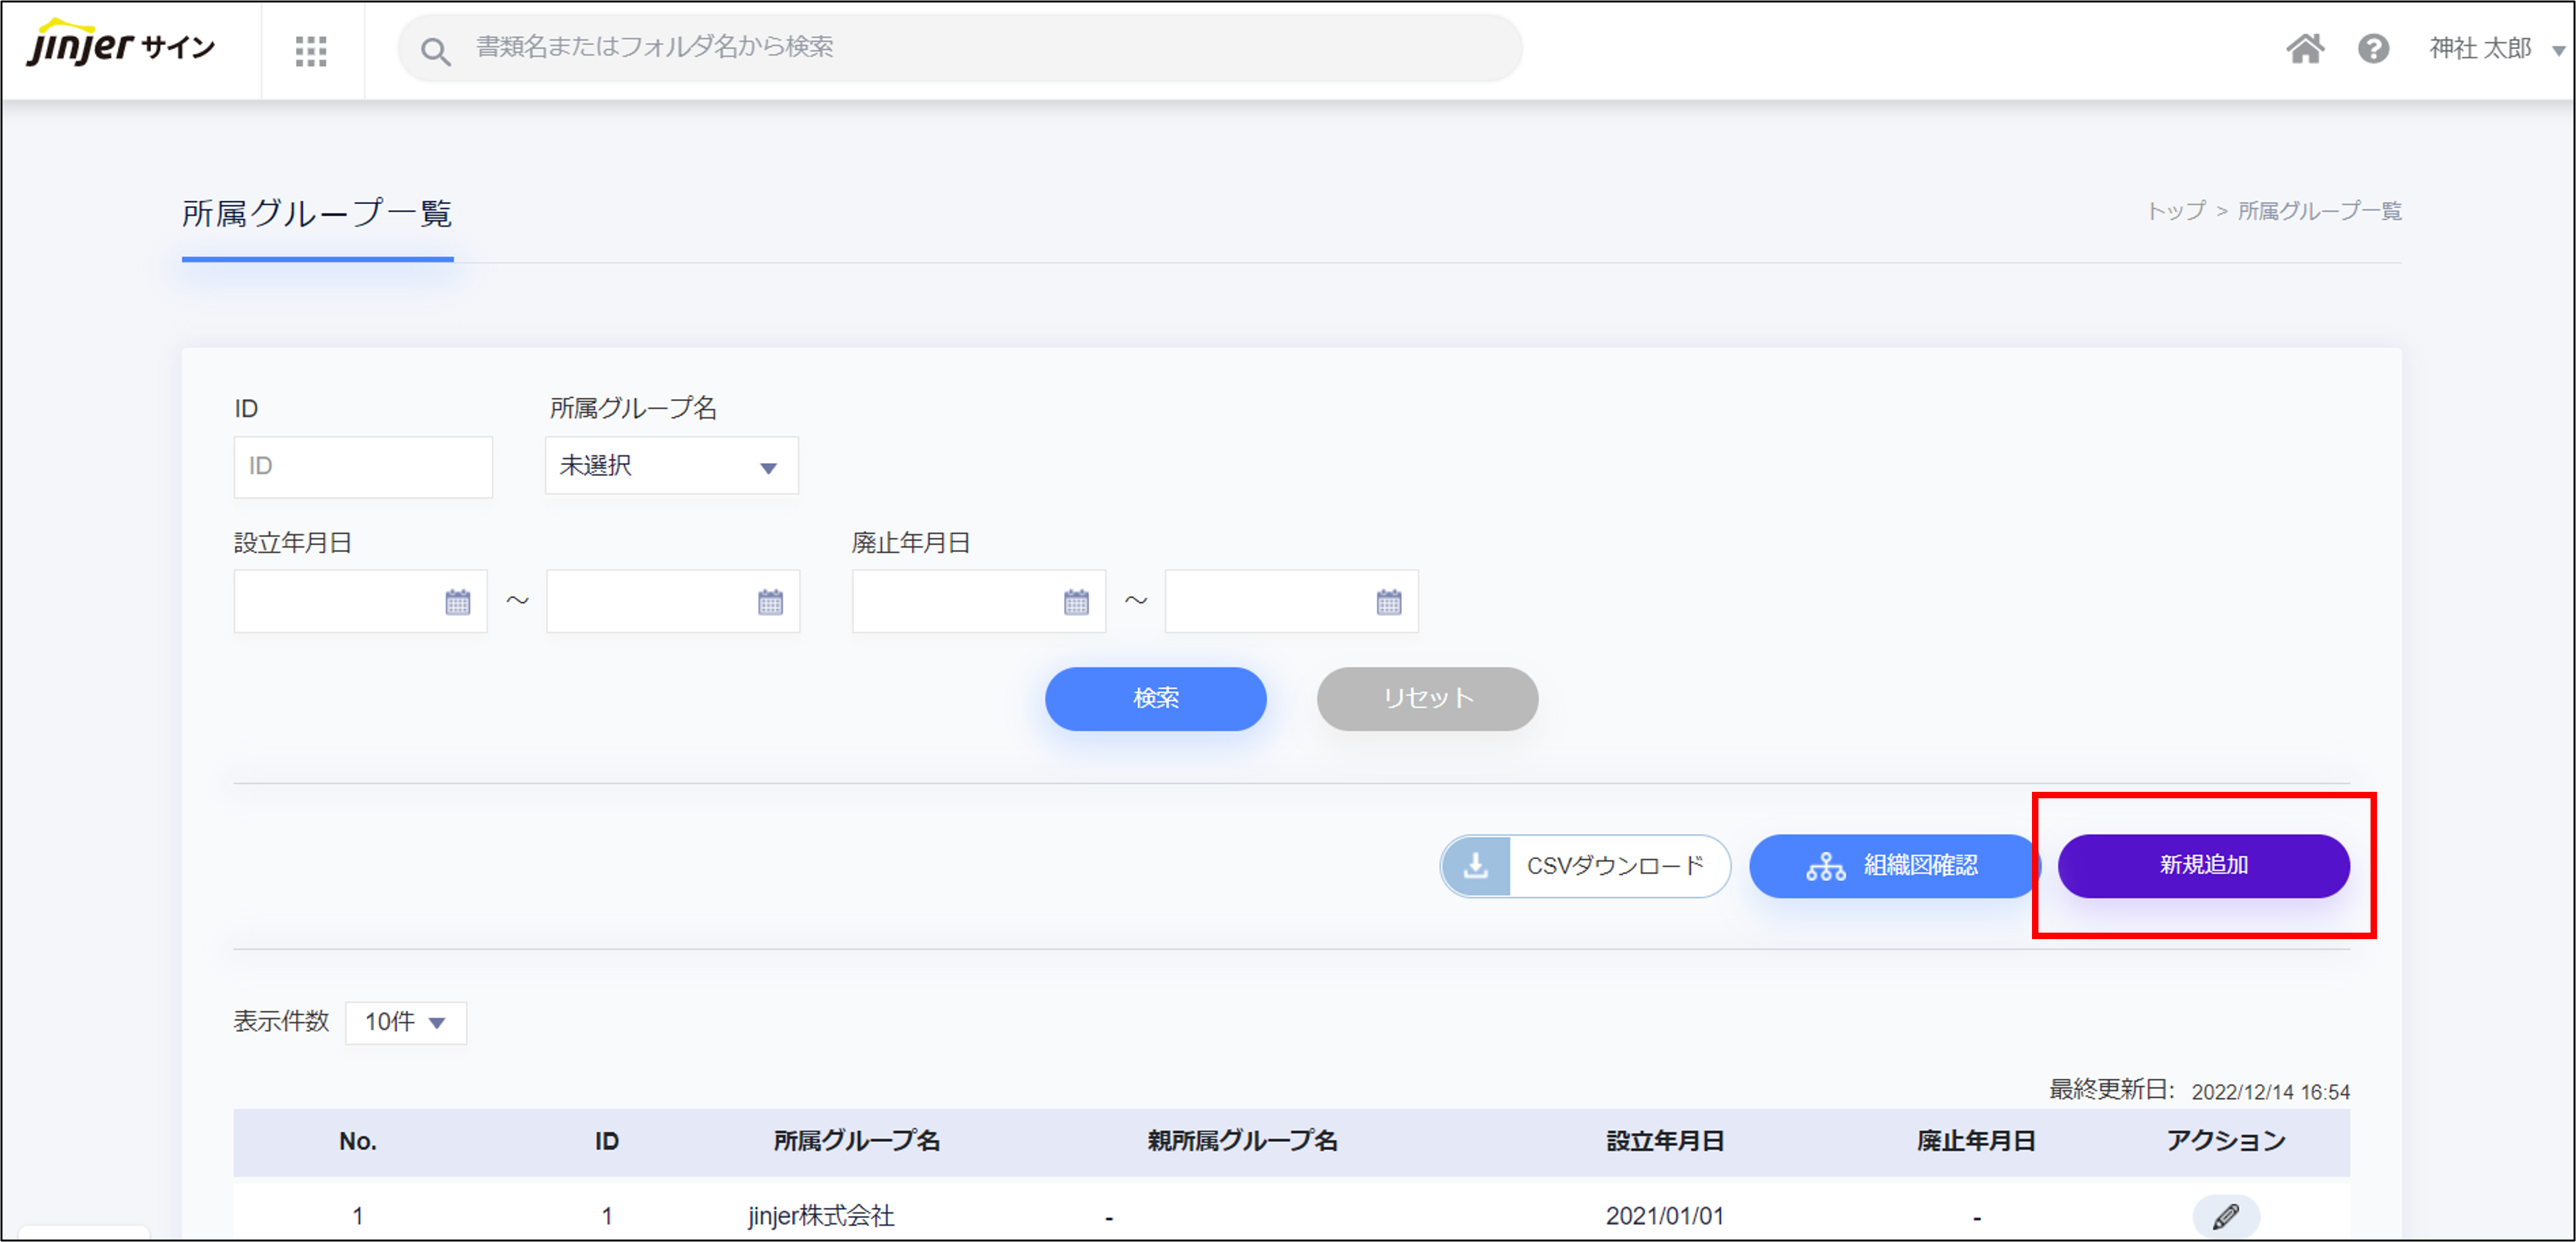Open 組織図確認 organization chart
Viewport: 2576px width, 1242px height.
(x=1892, y=865)
